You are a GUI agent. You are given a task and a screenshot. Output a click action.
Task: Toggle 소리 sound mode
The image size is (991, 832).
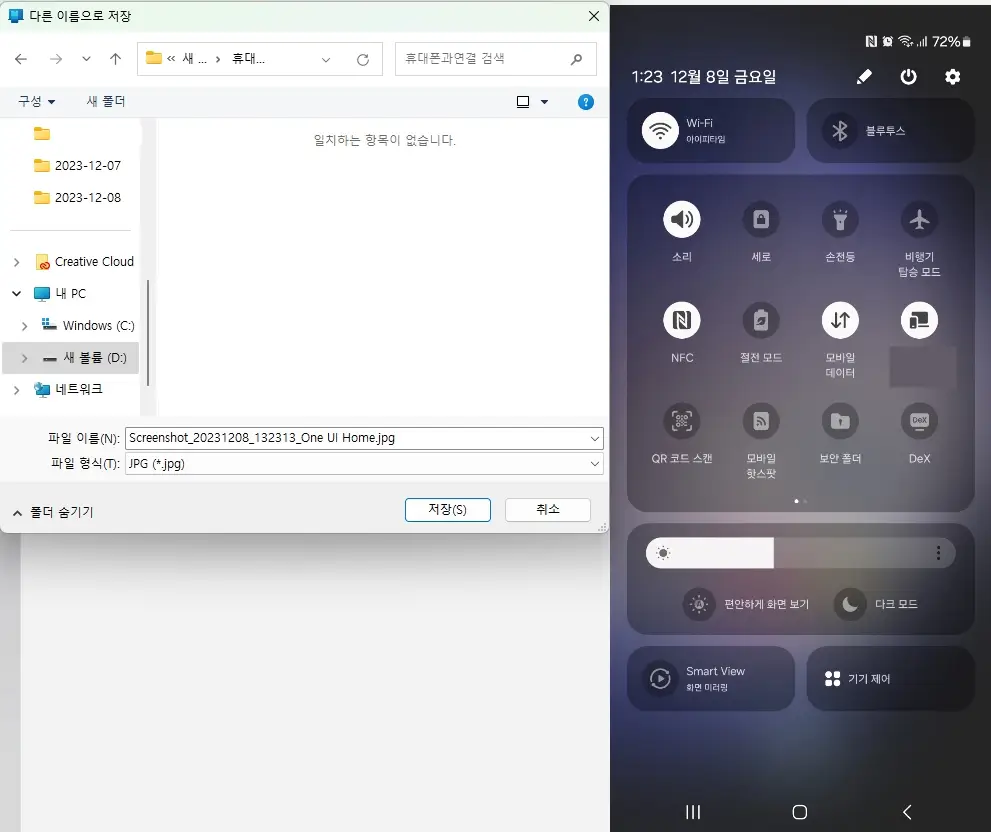click(x=681, y=221)
